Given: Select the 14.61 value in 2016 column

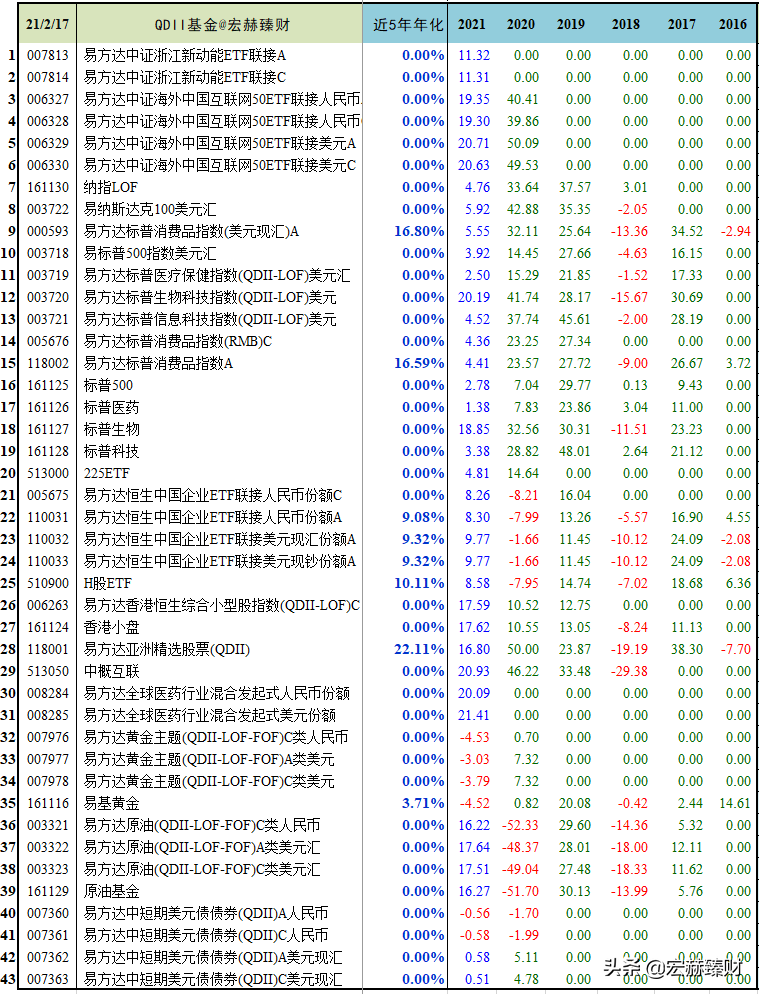Looking at the screenshot, I should tap(735, 803).
